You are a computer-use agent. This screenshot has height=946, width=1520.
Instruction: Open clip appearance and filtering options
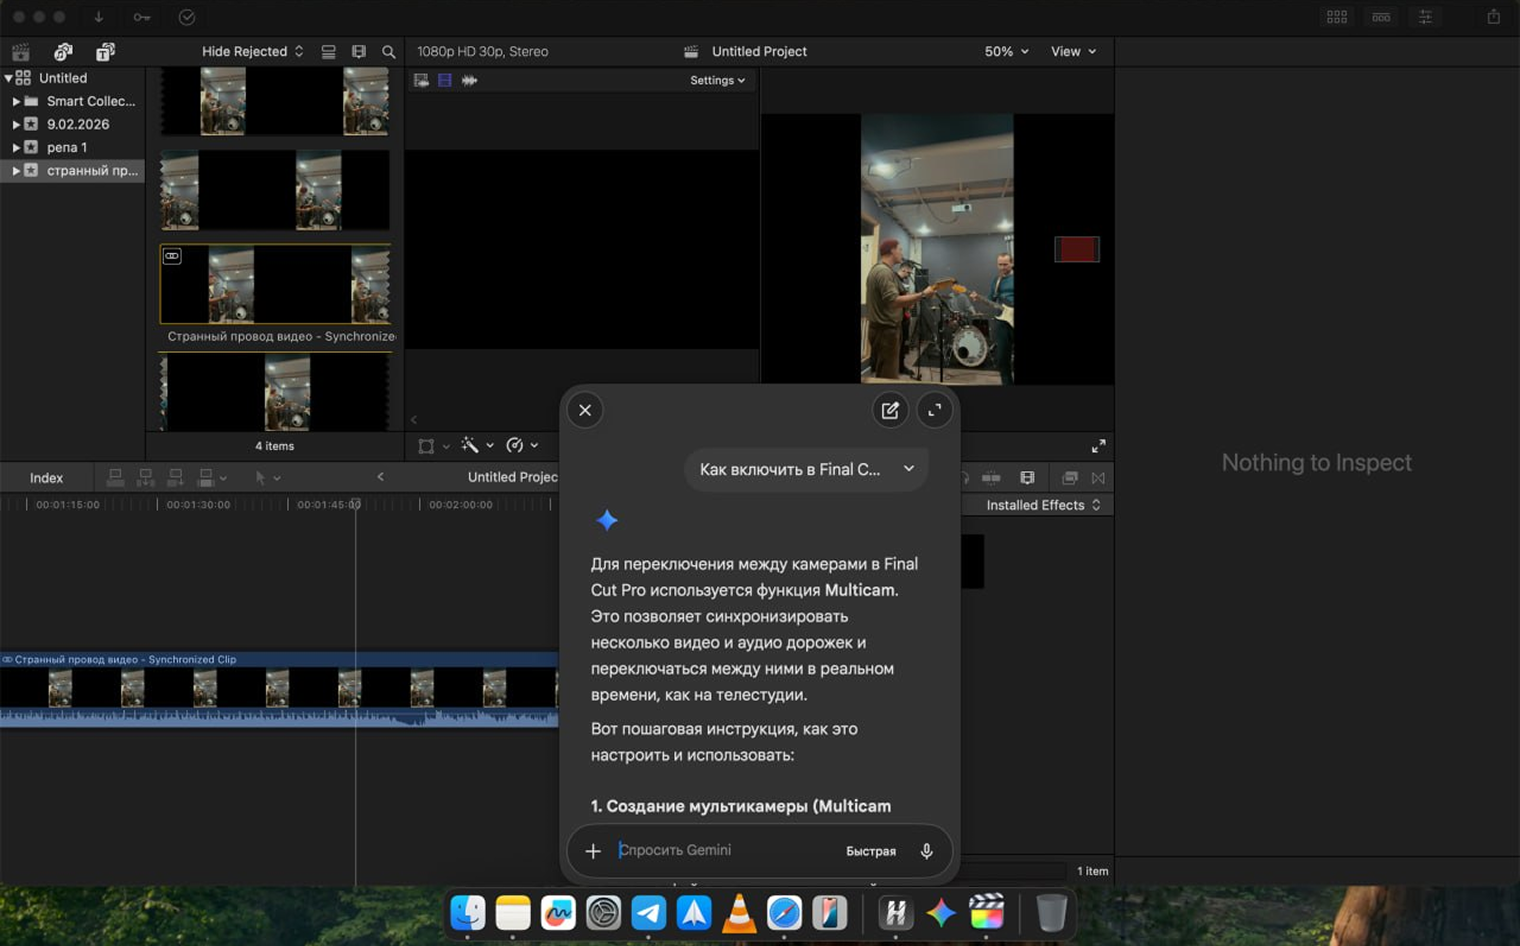359,51
